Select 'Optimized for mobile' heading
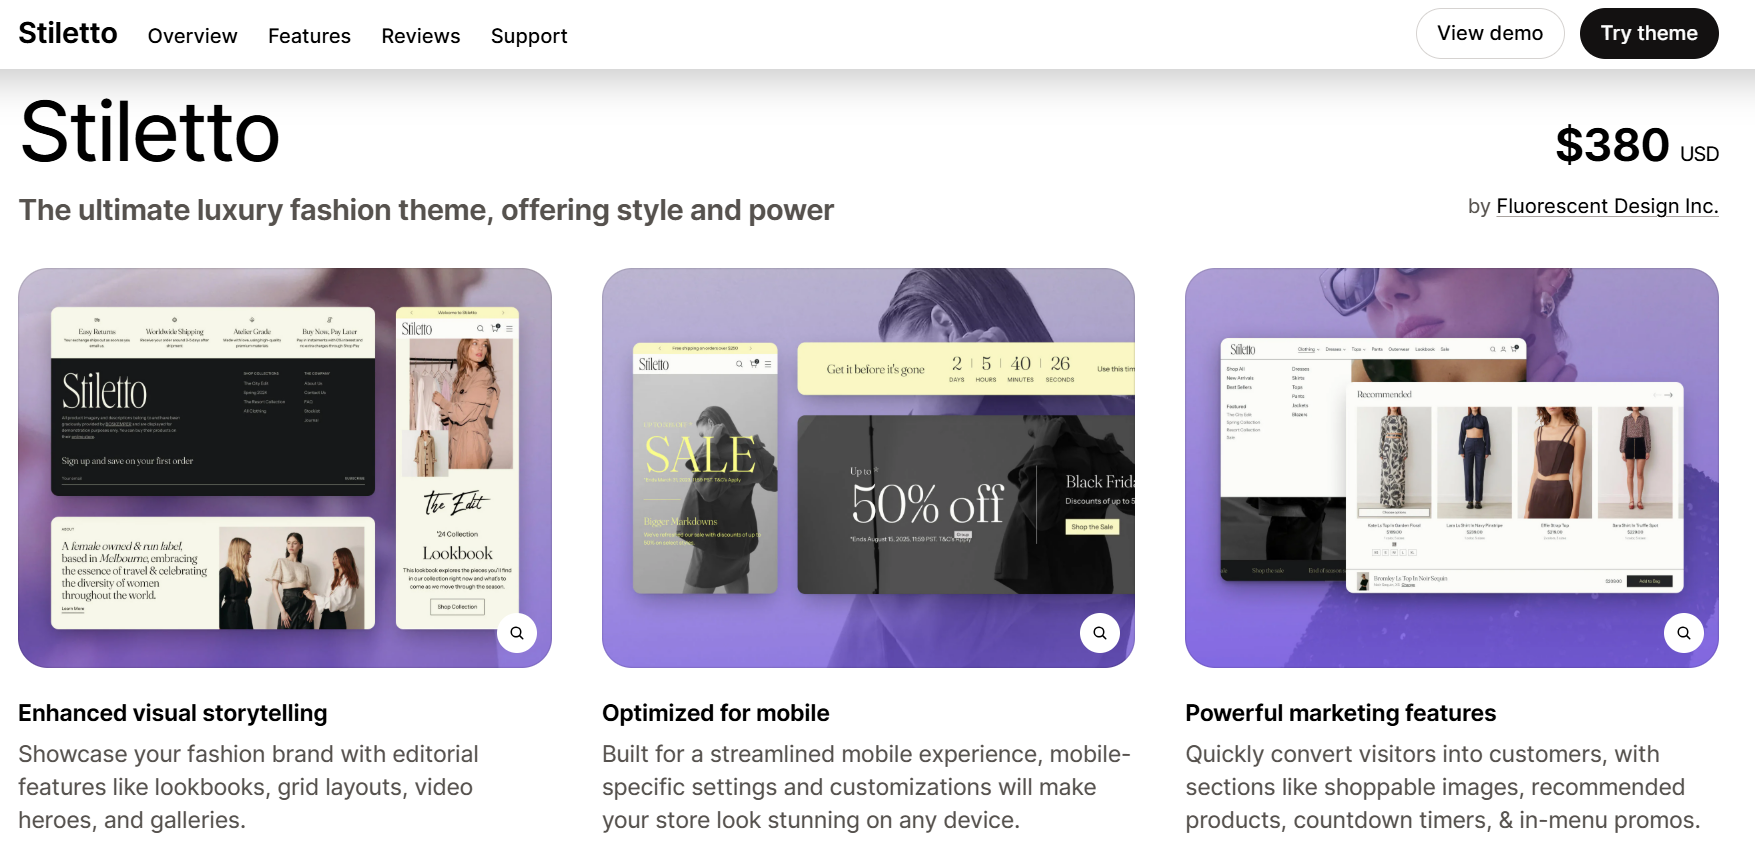 pos(716,713)
